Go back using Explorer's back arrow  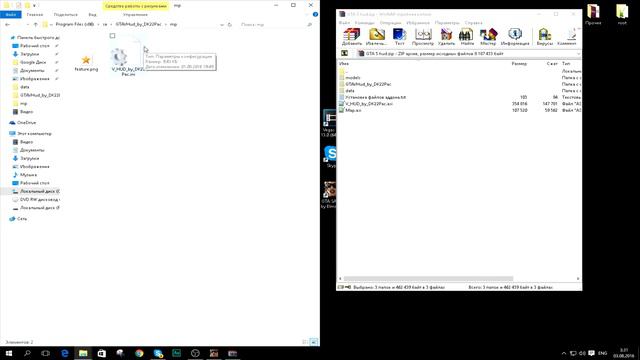tap(7, 24)
